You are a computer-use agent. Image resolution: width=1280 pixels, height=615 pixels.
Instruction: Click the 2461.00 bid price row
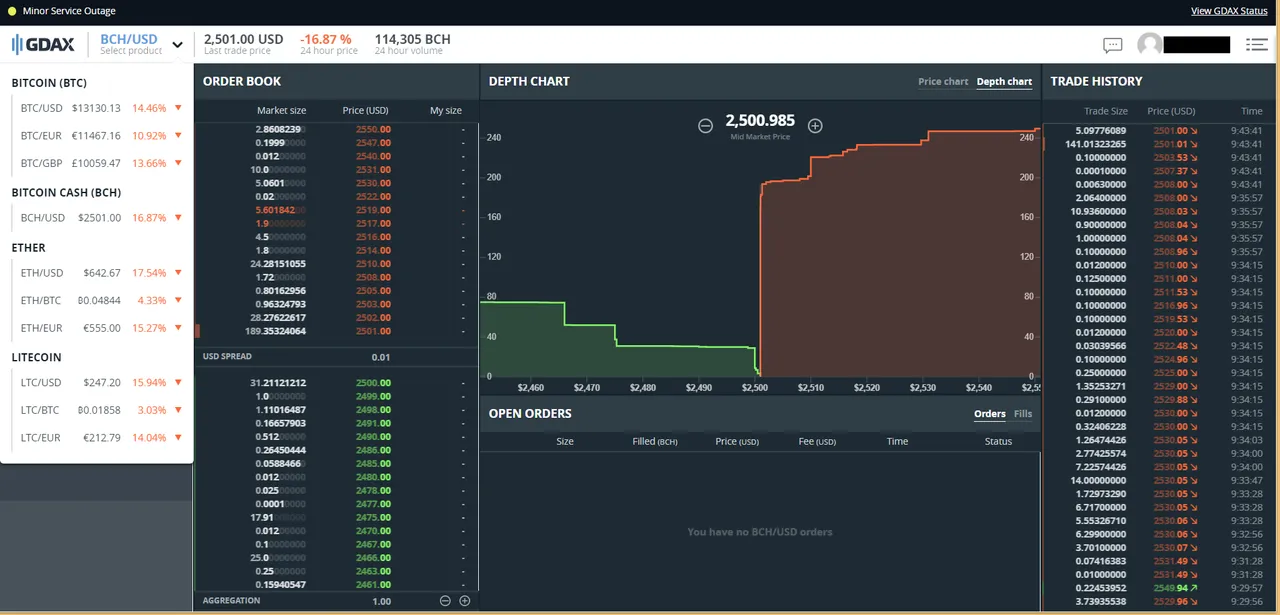[x=336, y=584]
